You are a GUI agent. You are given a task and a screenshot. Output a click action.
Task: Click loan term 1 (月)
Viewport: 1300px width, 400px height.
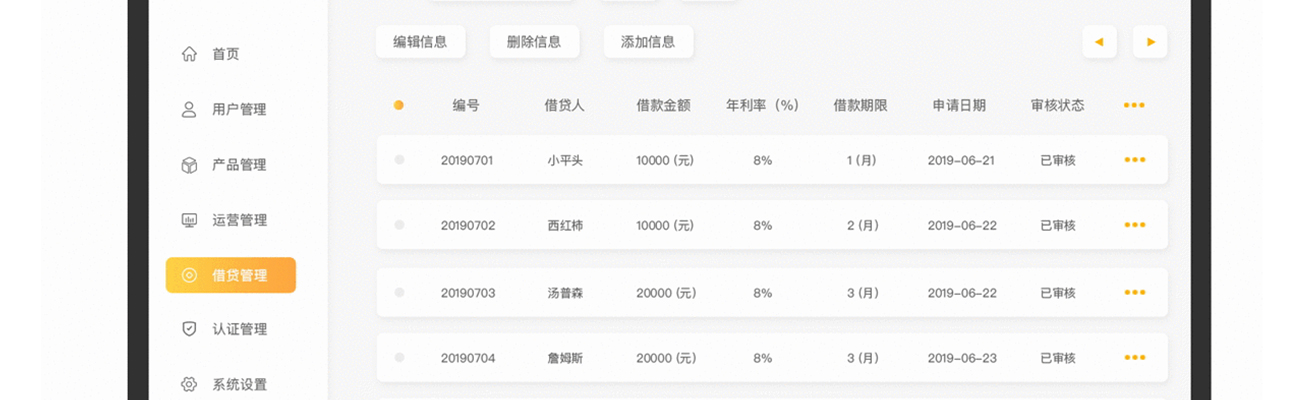point(862,160)
